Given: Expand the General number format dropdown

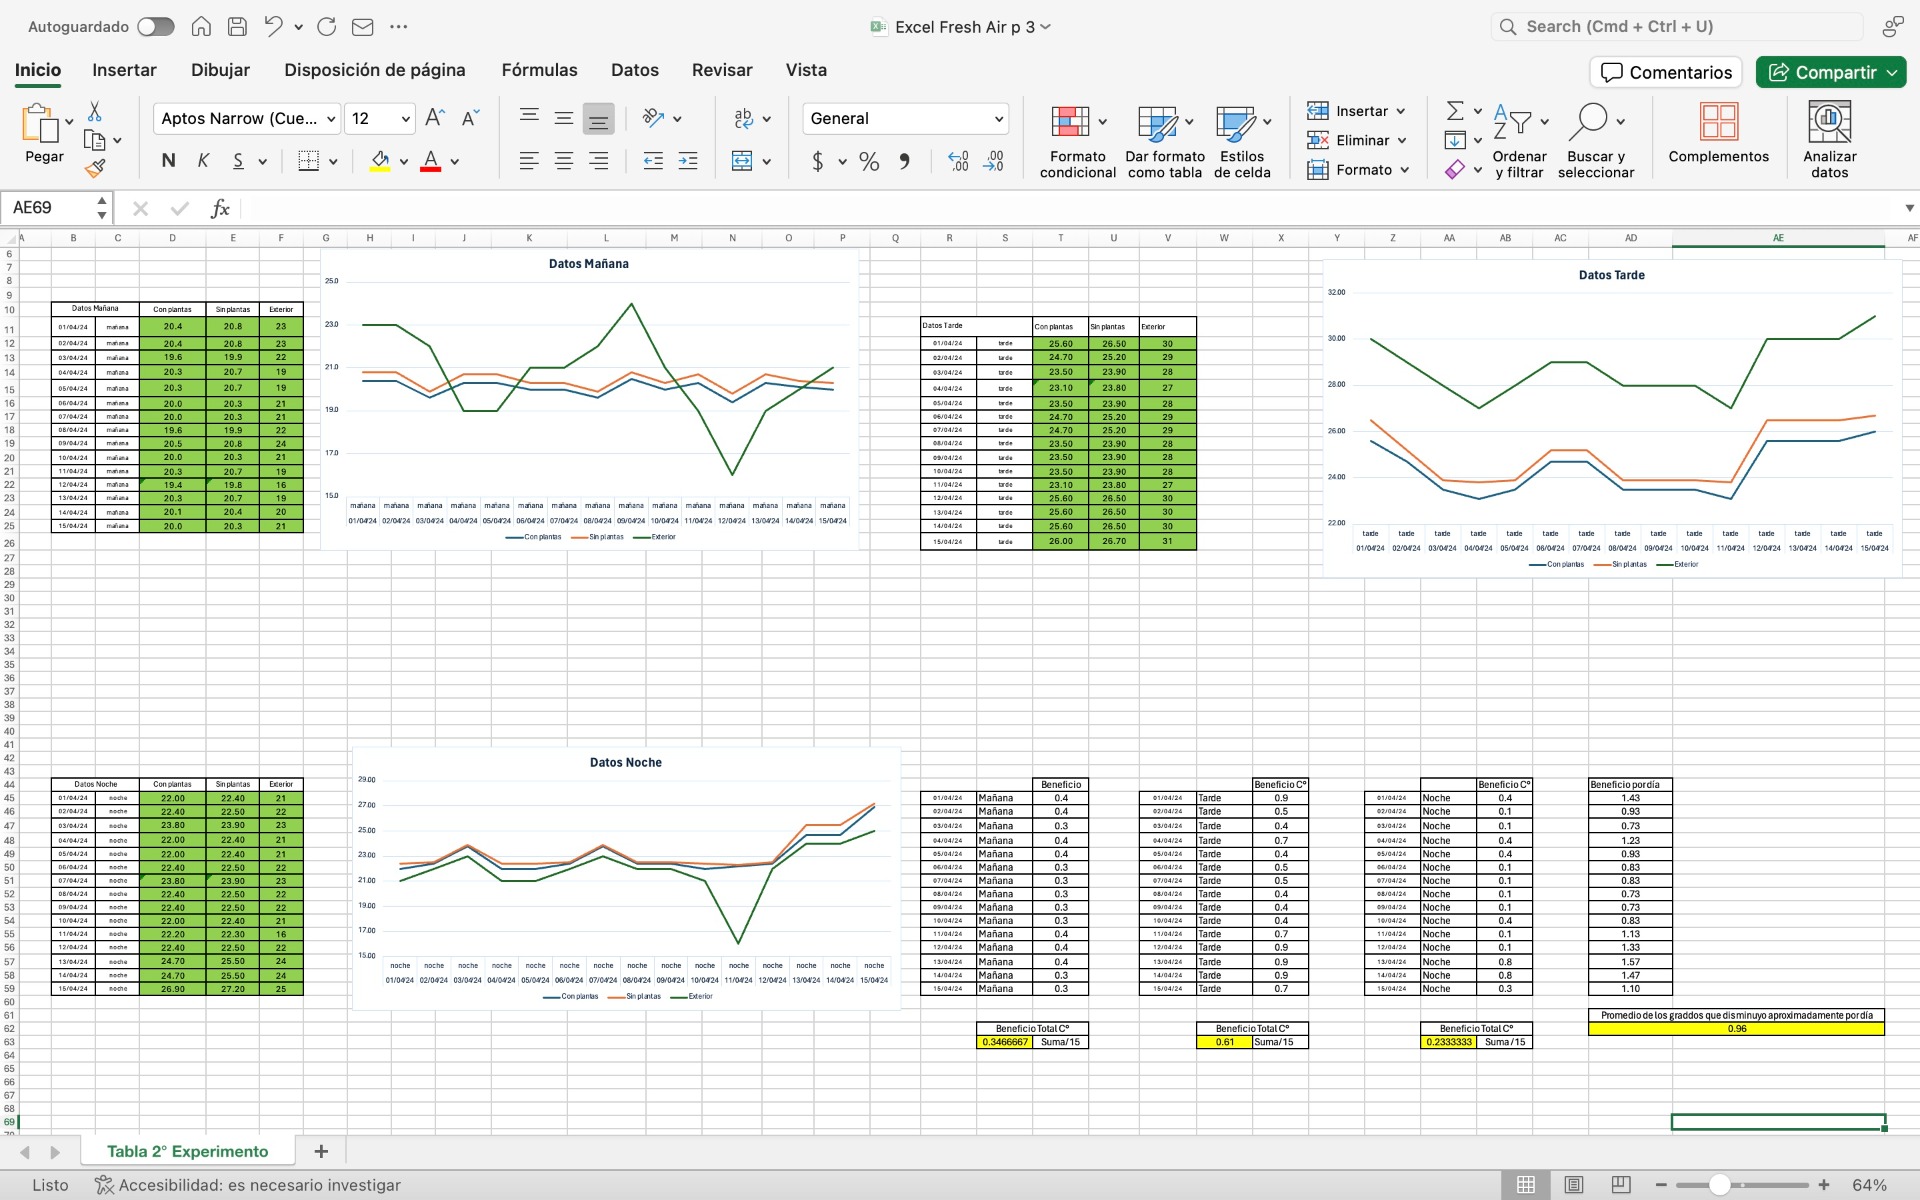Looking at the screenshot, I should [x=998, y=119].
